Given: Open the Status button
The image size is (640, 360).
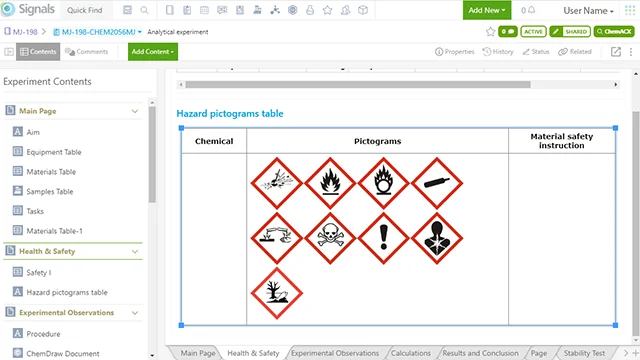Looking at the screenshot, I should (x=536, y=52).
